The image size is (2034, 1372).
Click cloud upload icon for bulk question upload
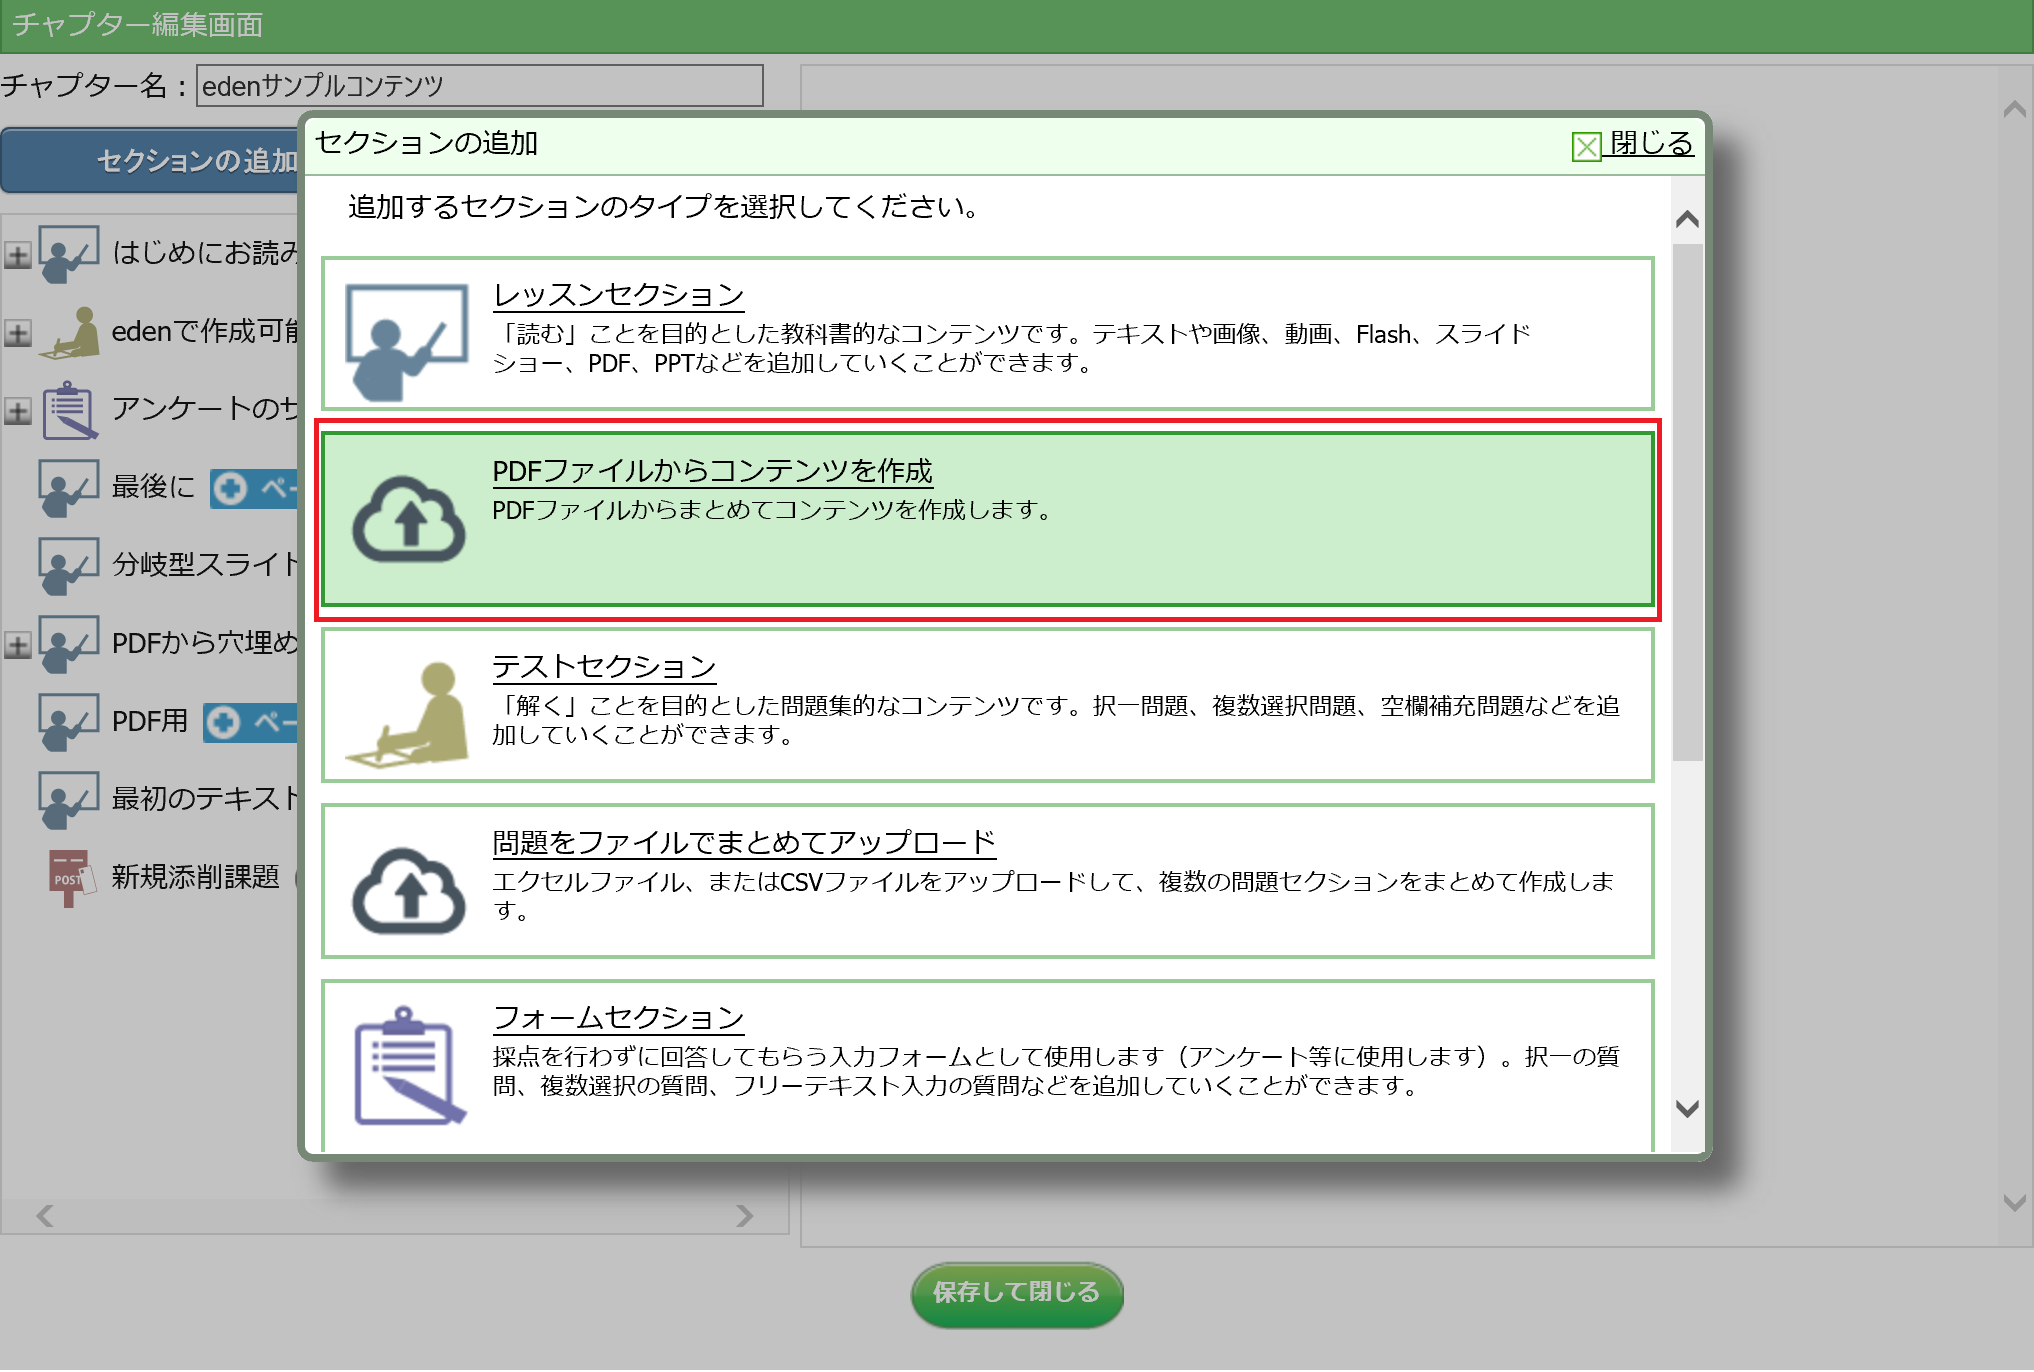pos(408,891)
